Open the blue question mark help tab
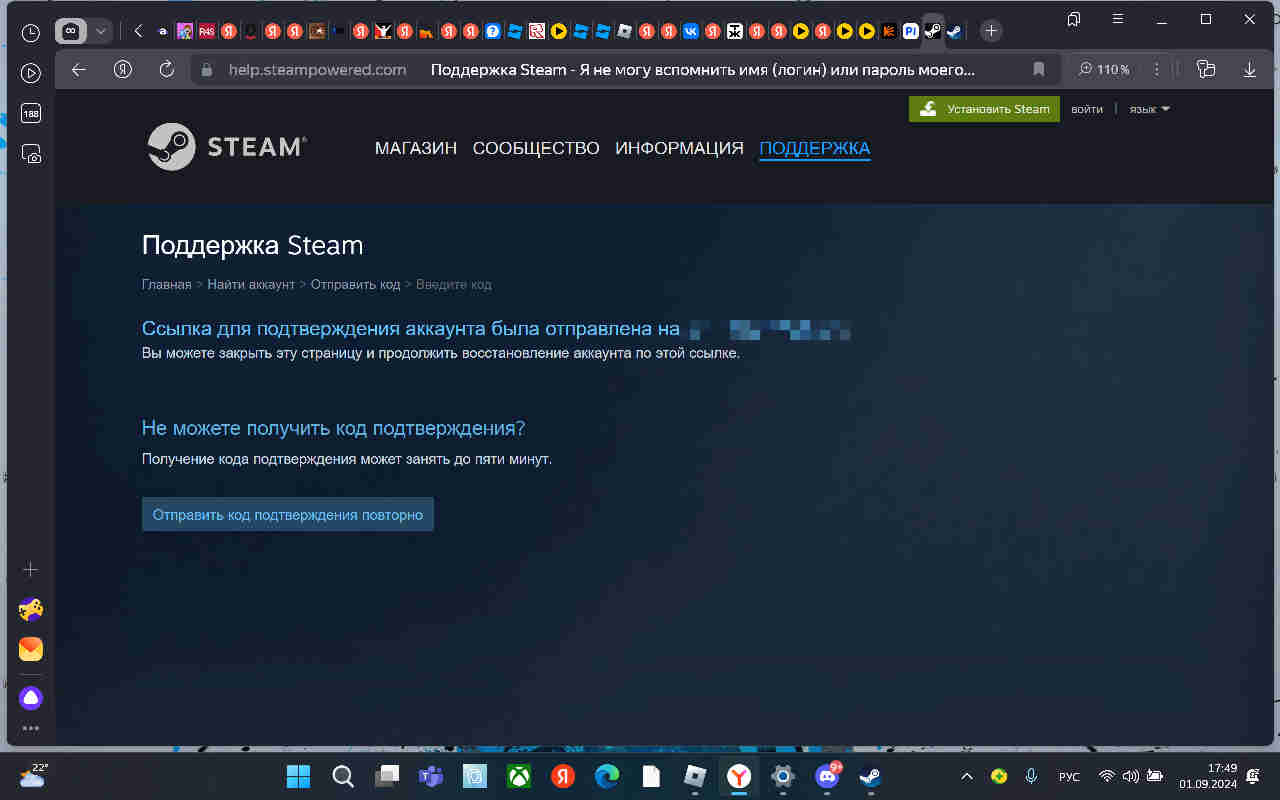The height and width of the screenshot is (800, 1280). click(x=492, y=31)
